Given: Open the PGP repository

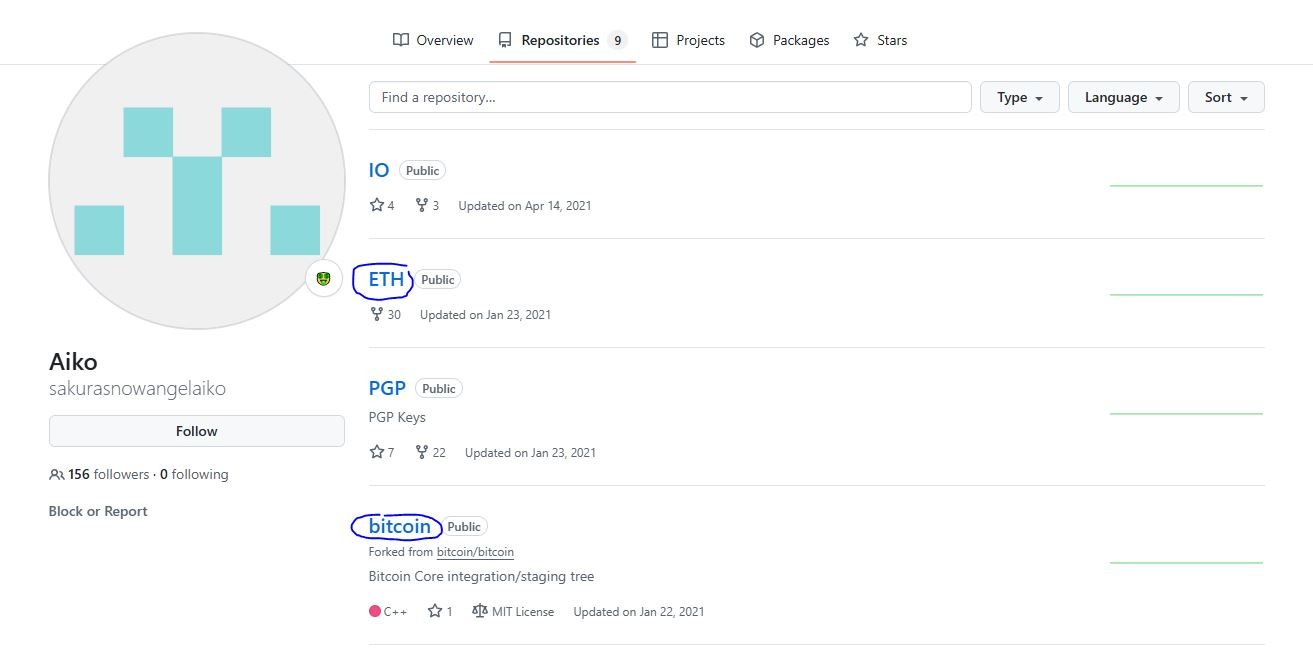Looking at the screenshot, I should click(387, 388).
